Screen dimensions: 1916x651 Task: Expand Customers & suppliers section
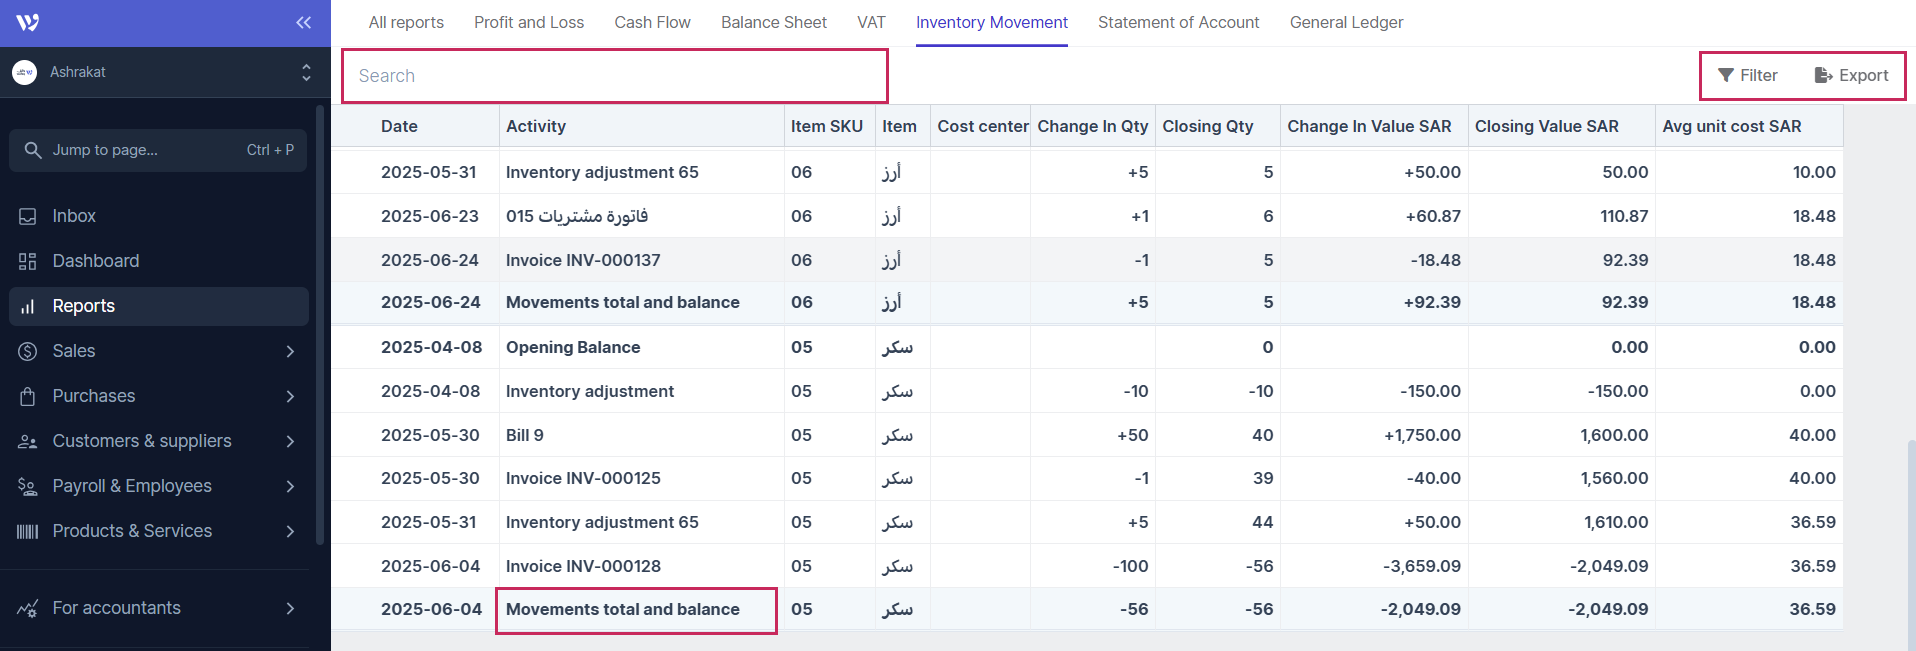289,441
